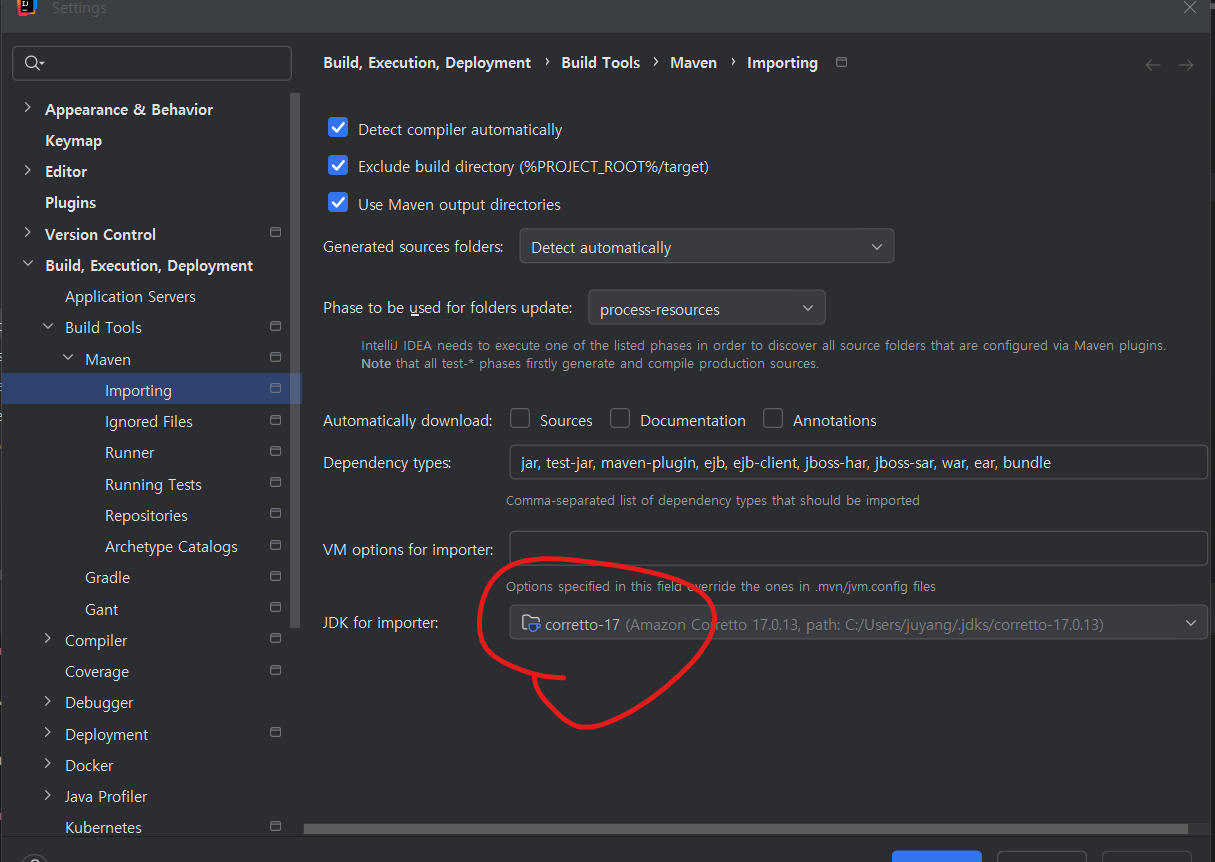This screenshot has height=862, width=1215.
Task: Click the project-level icon beside Importing row
Action: (275, 388)
